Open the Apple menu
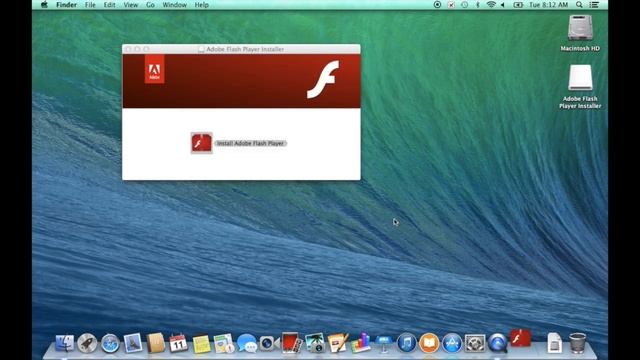Screen dimensions: 640x360 point(44,5)
